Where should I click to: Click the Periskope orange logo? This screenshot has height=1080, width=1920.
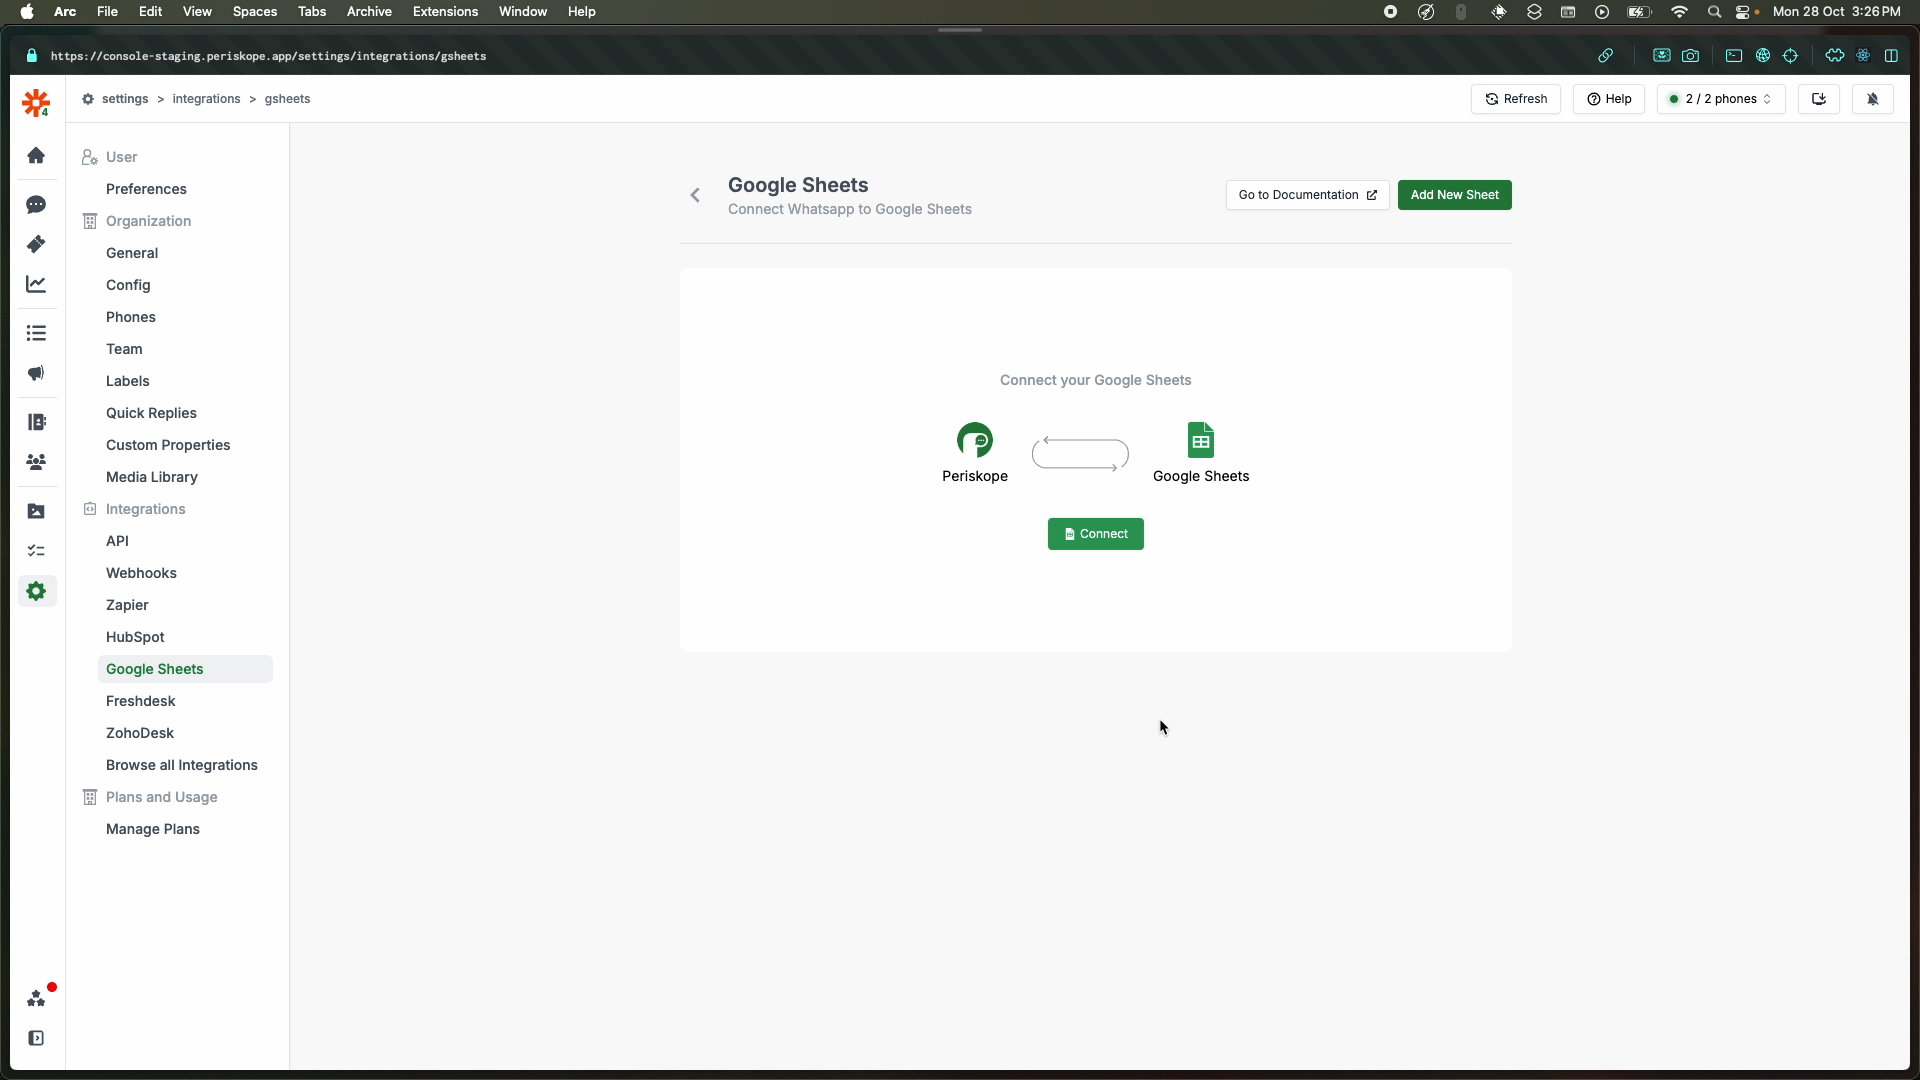pyautogui.click(x=36, y=102)
